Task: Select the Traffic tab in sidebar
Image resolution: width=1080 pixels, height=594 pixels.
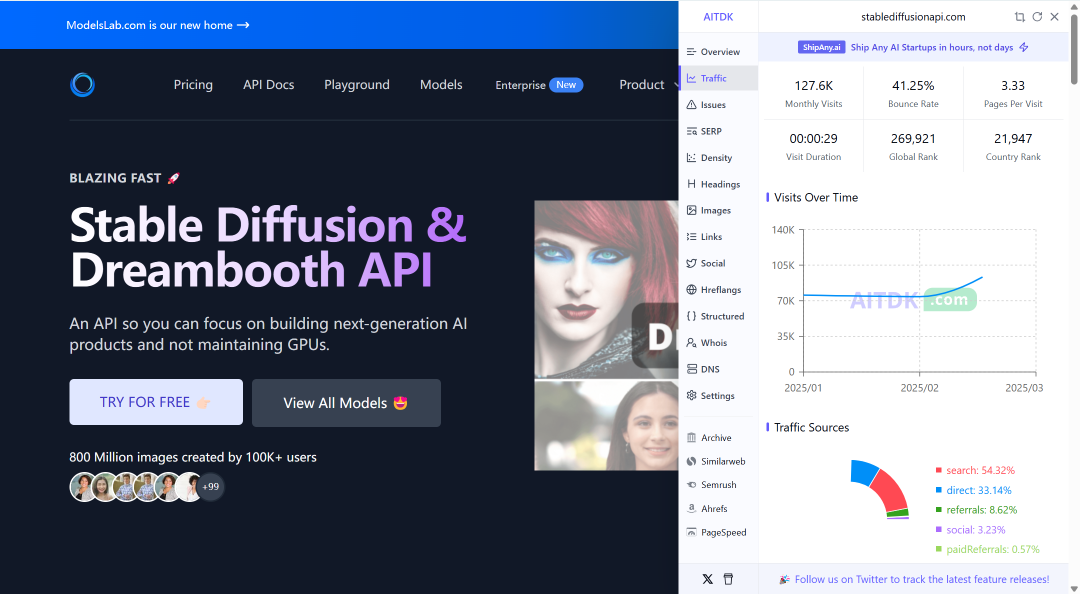Action: (718, 79)
